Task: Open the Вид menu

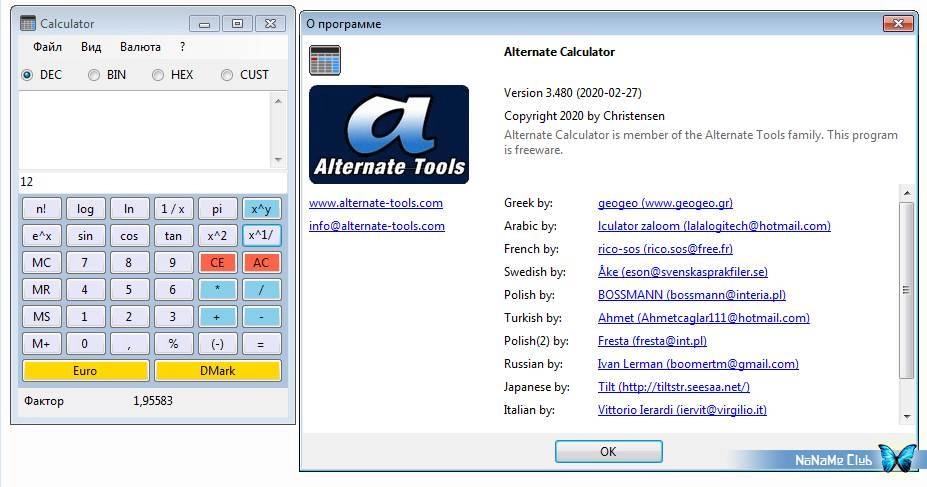Action: click(x=91, y=47)
